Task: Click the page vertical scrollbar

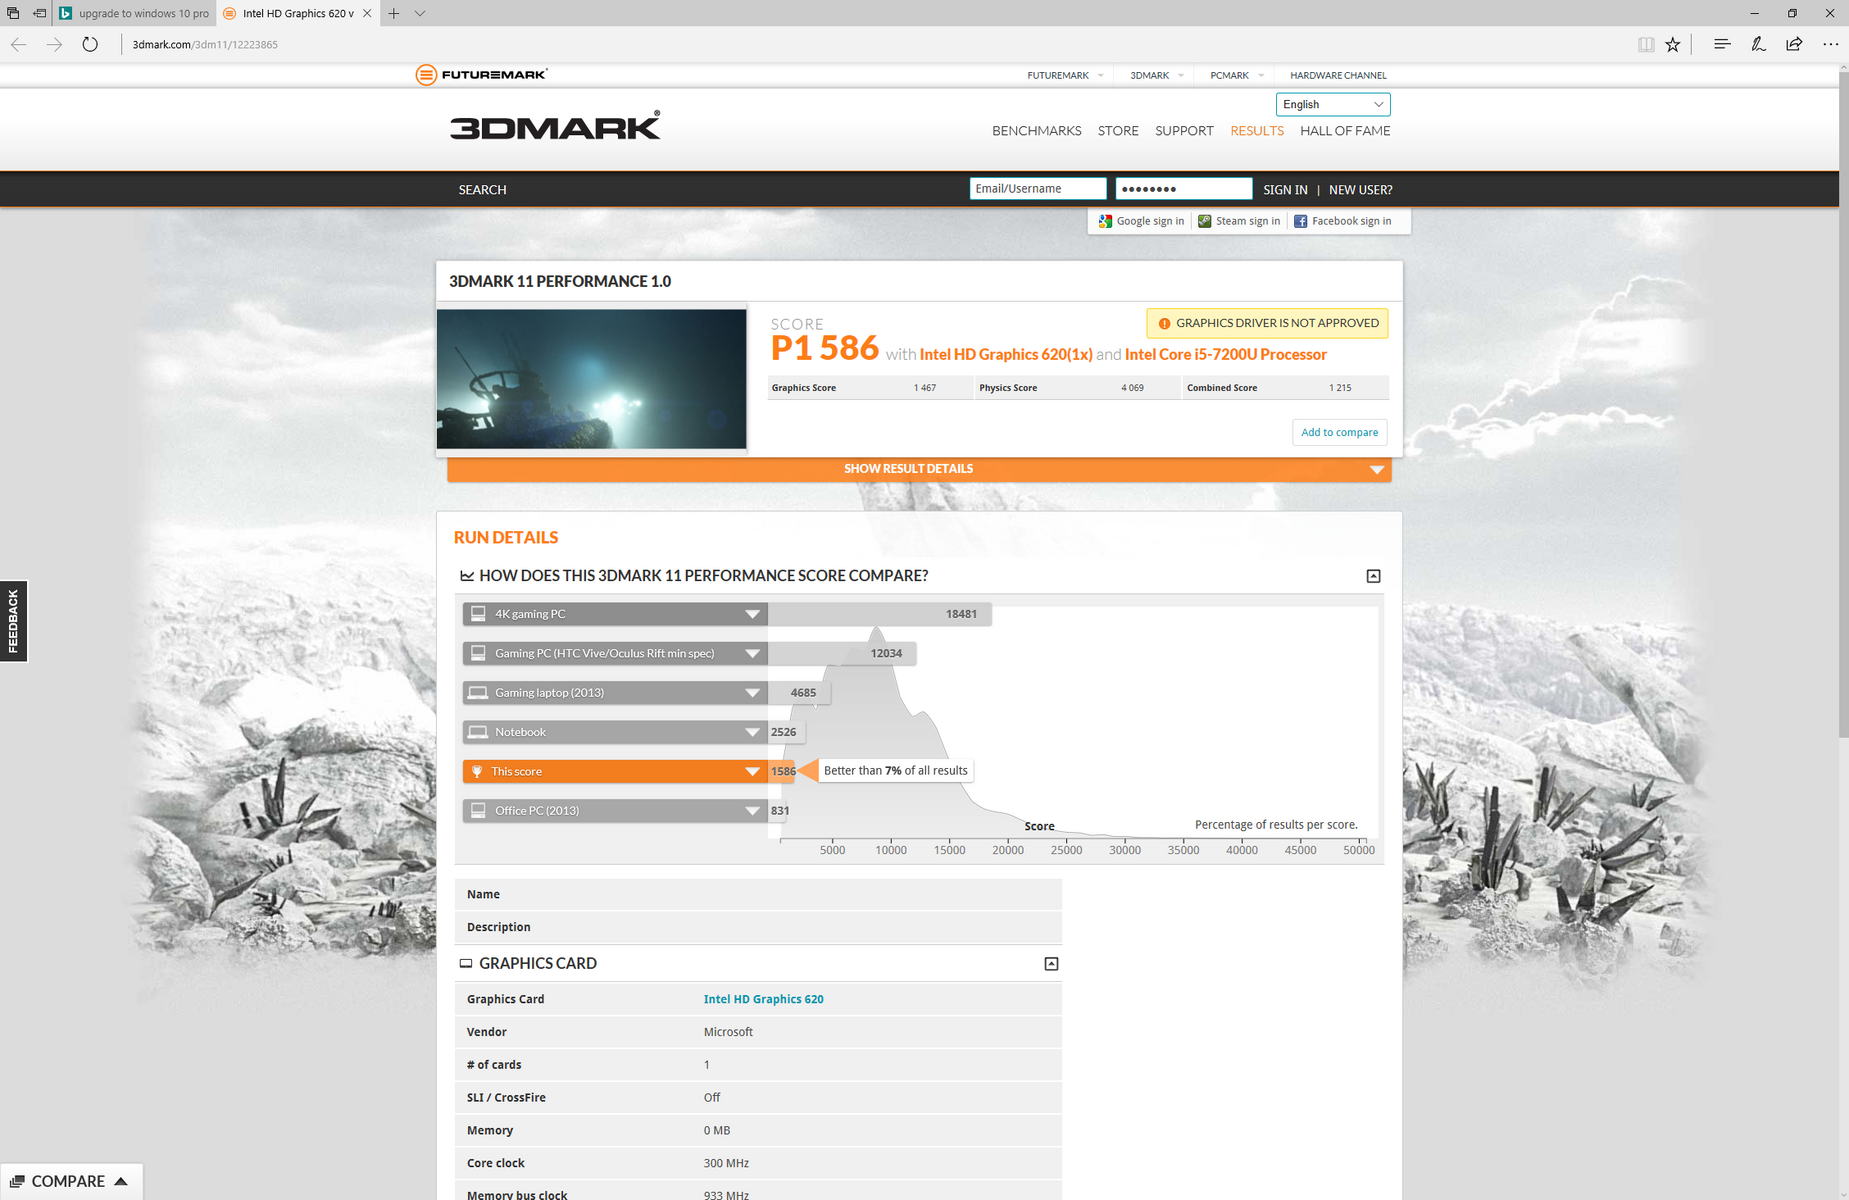Action: tap(1843, 400)
